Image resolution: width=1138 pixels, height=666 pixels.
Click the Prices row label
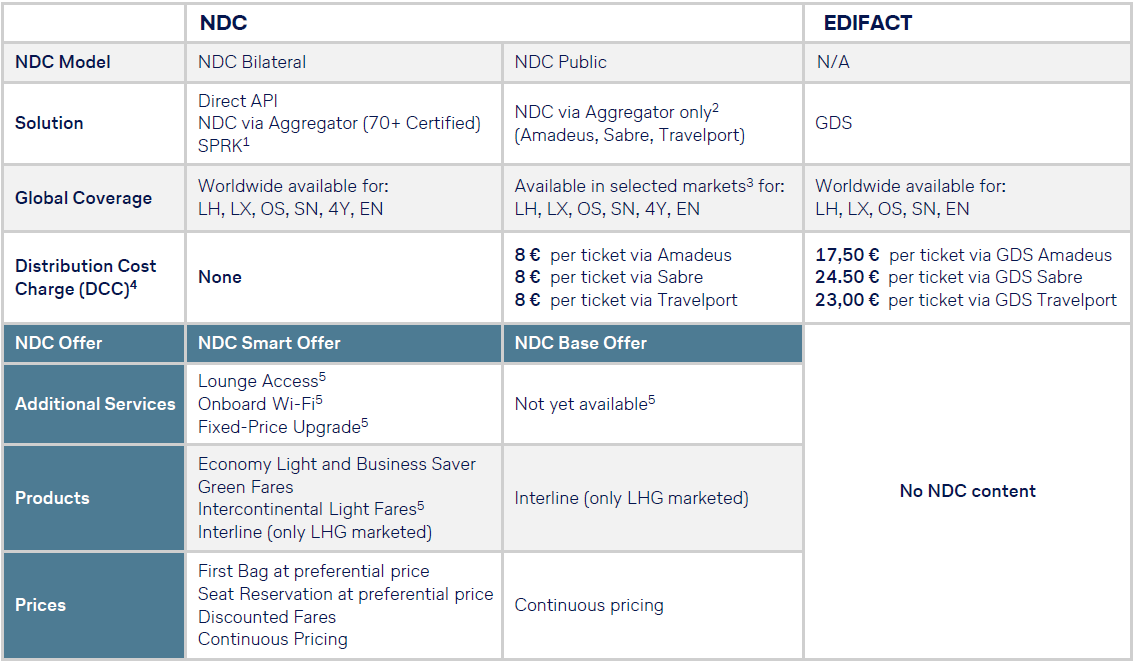pyautogui.click(x=40, y=605)
